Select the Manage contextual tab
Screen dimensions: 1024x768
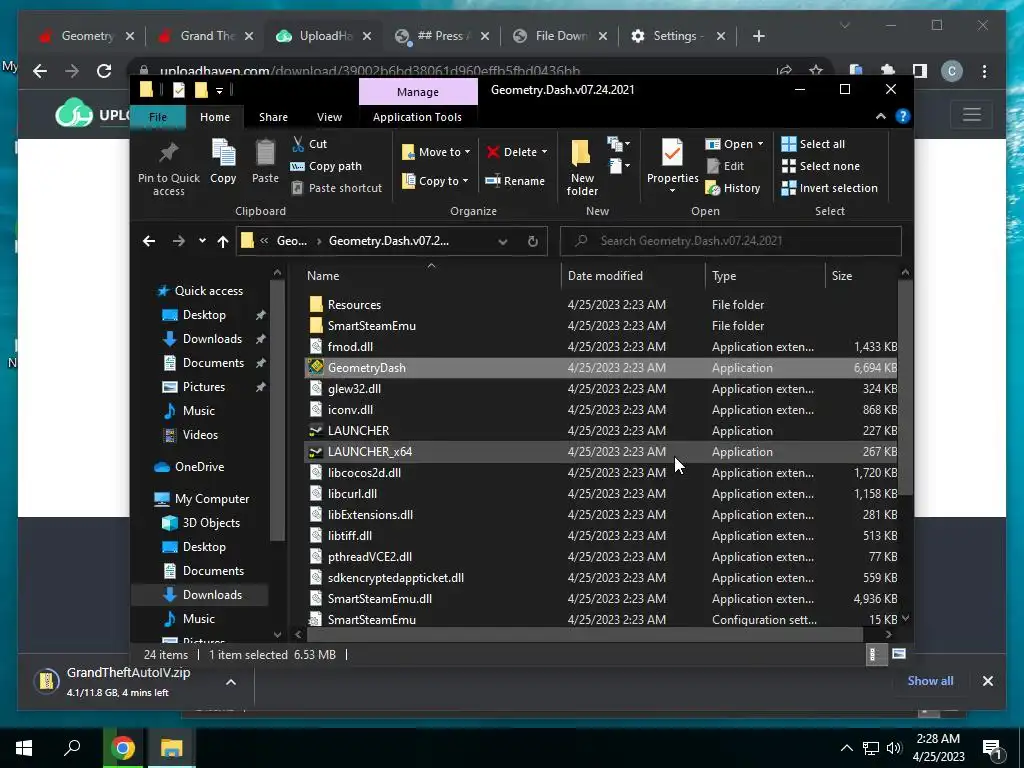coord(418,92)
